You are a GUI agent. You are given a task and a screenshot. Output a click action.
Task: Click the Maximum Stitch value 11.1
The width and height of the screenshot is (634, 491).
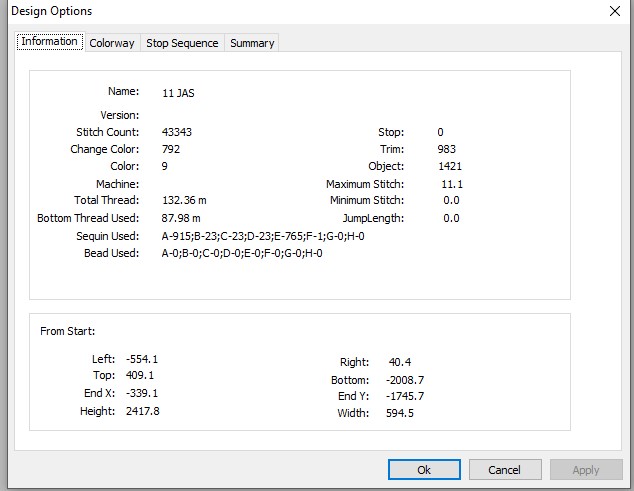click(452, 184)
